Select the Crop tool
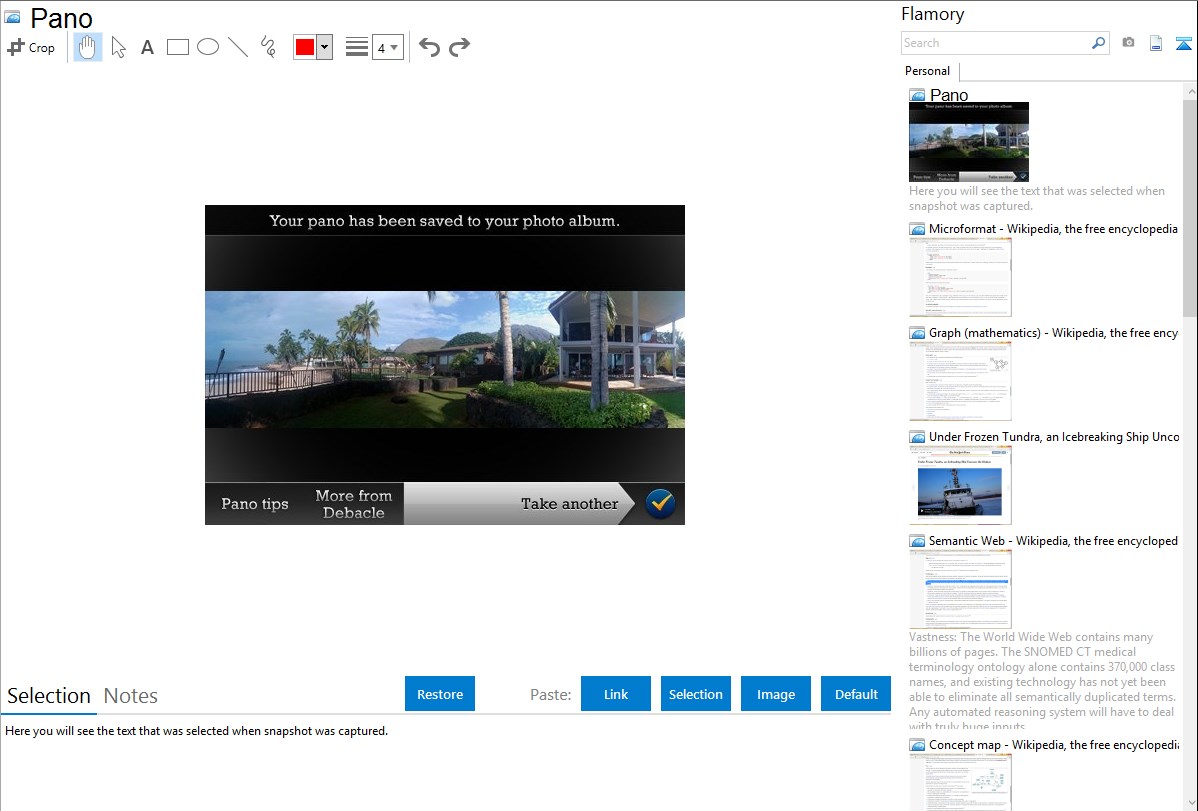 point(31,47)
